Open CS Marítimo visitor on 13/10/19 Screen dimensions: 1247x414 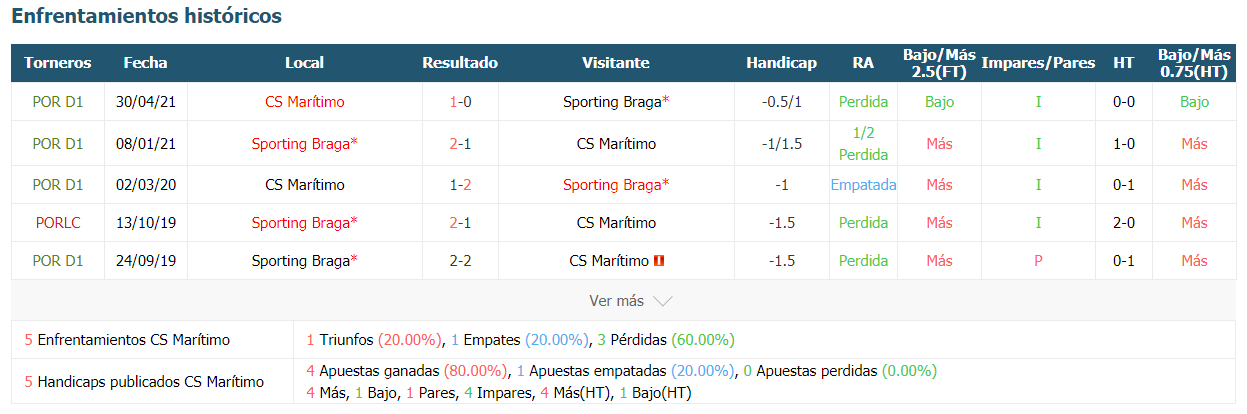click(616, 223)
